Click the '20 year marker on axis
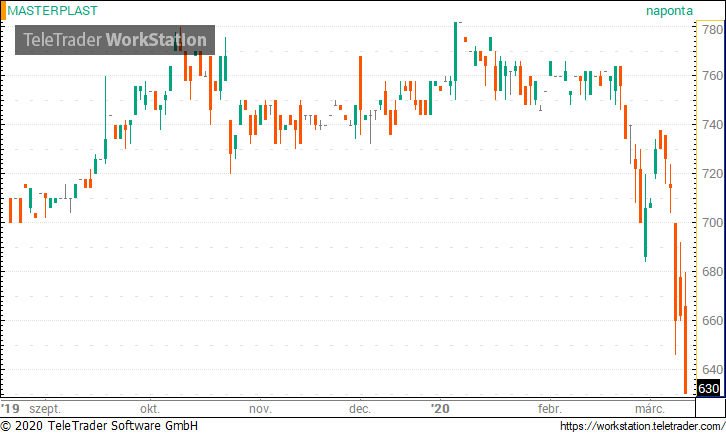Screen dimensions: 726x435 pos(440,409)
